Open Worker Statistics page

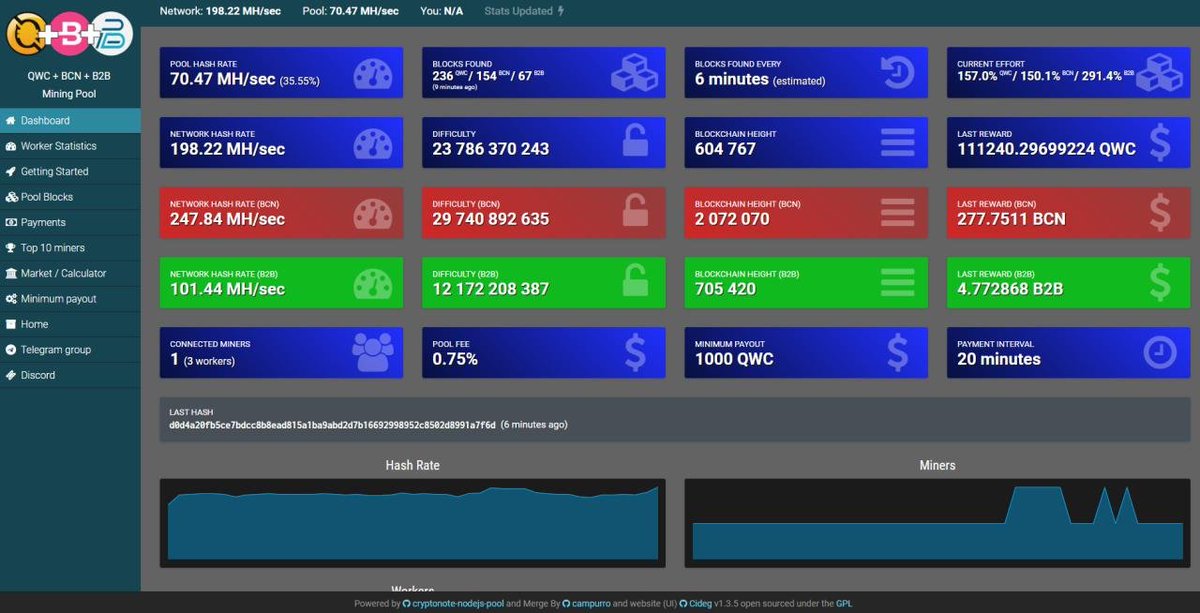pyautogui.click(x=70, y=146)
